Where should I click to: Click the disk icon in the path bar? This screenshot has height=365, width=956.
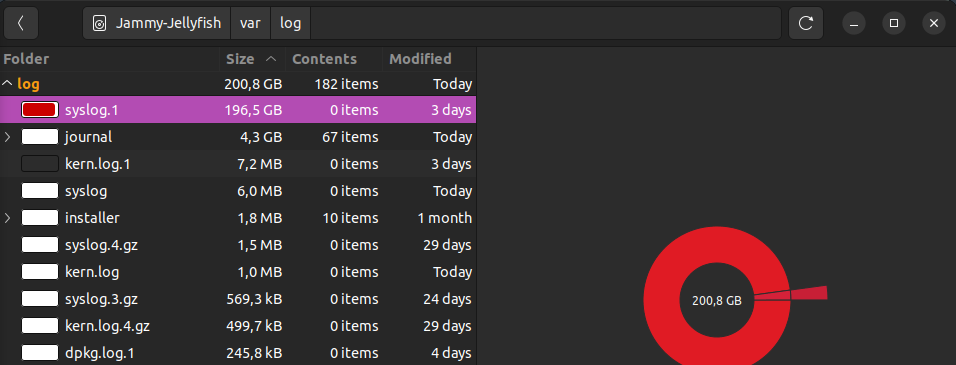pyautogui.click(x=99, y=23)
